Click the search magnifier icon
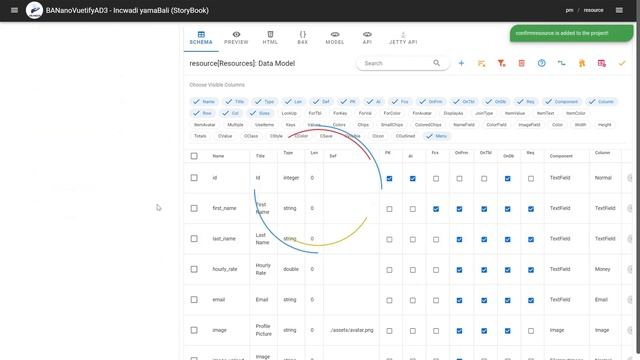The width and height of the screenshot is (640, 360). point(436,63)
